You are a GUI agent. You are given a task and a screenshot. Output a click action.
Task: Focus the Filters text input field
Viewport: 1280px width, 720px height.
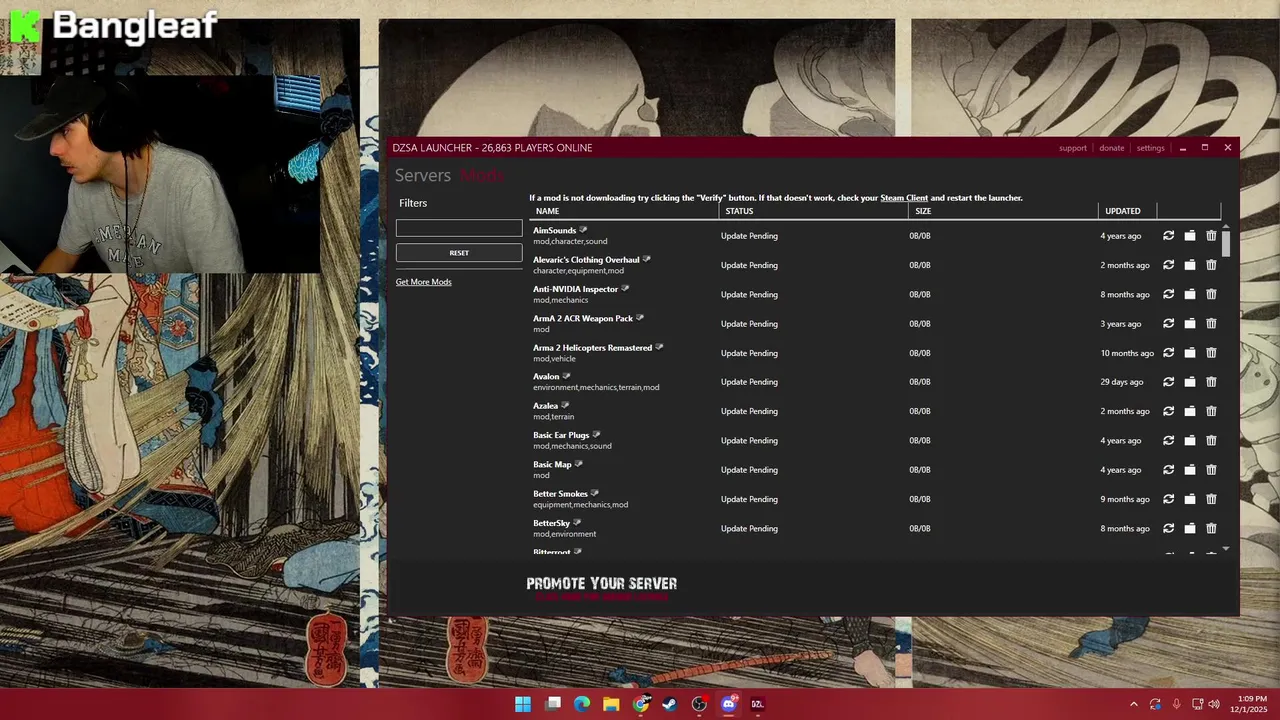[x=459, y=228]
